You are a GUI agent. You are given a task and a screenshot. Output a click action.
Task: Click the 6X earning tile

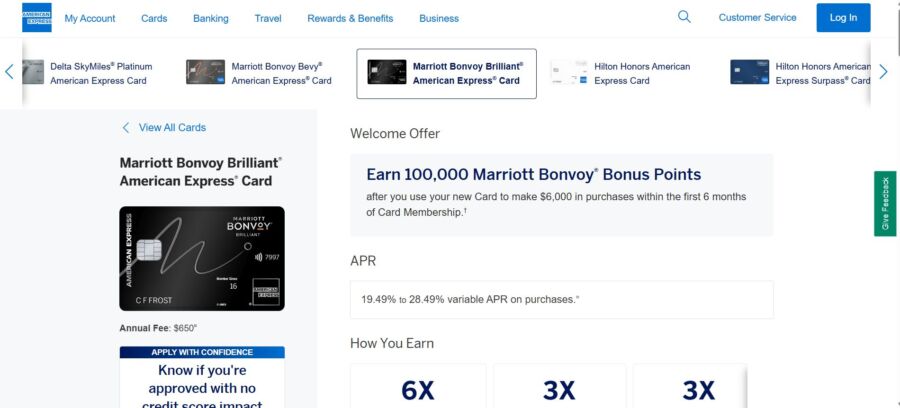click(418, 386)
